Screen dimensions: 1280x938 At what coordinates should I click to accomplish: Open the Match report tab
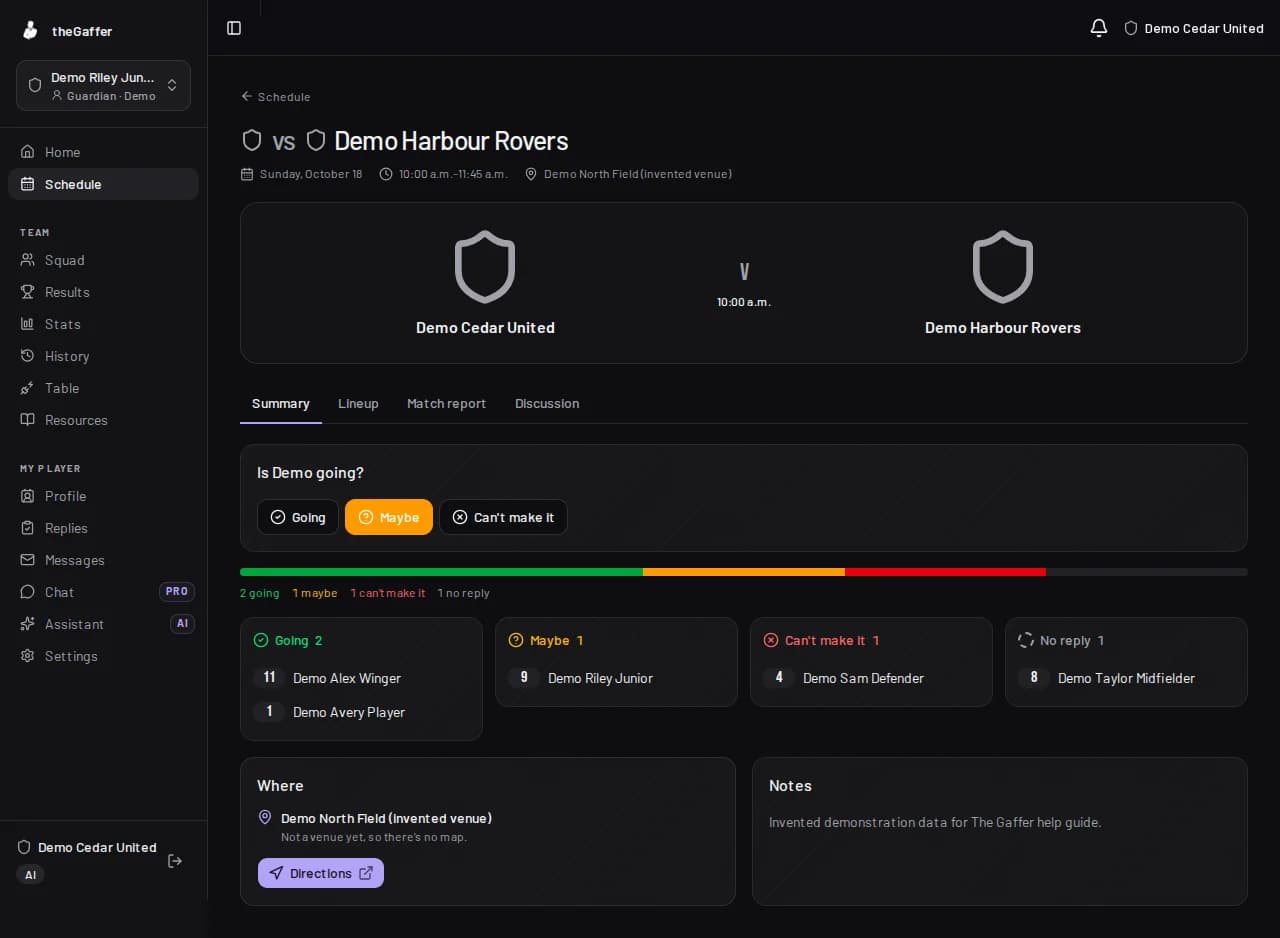point(446,403)
